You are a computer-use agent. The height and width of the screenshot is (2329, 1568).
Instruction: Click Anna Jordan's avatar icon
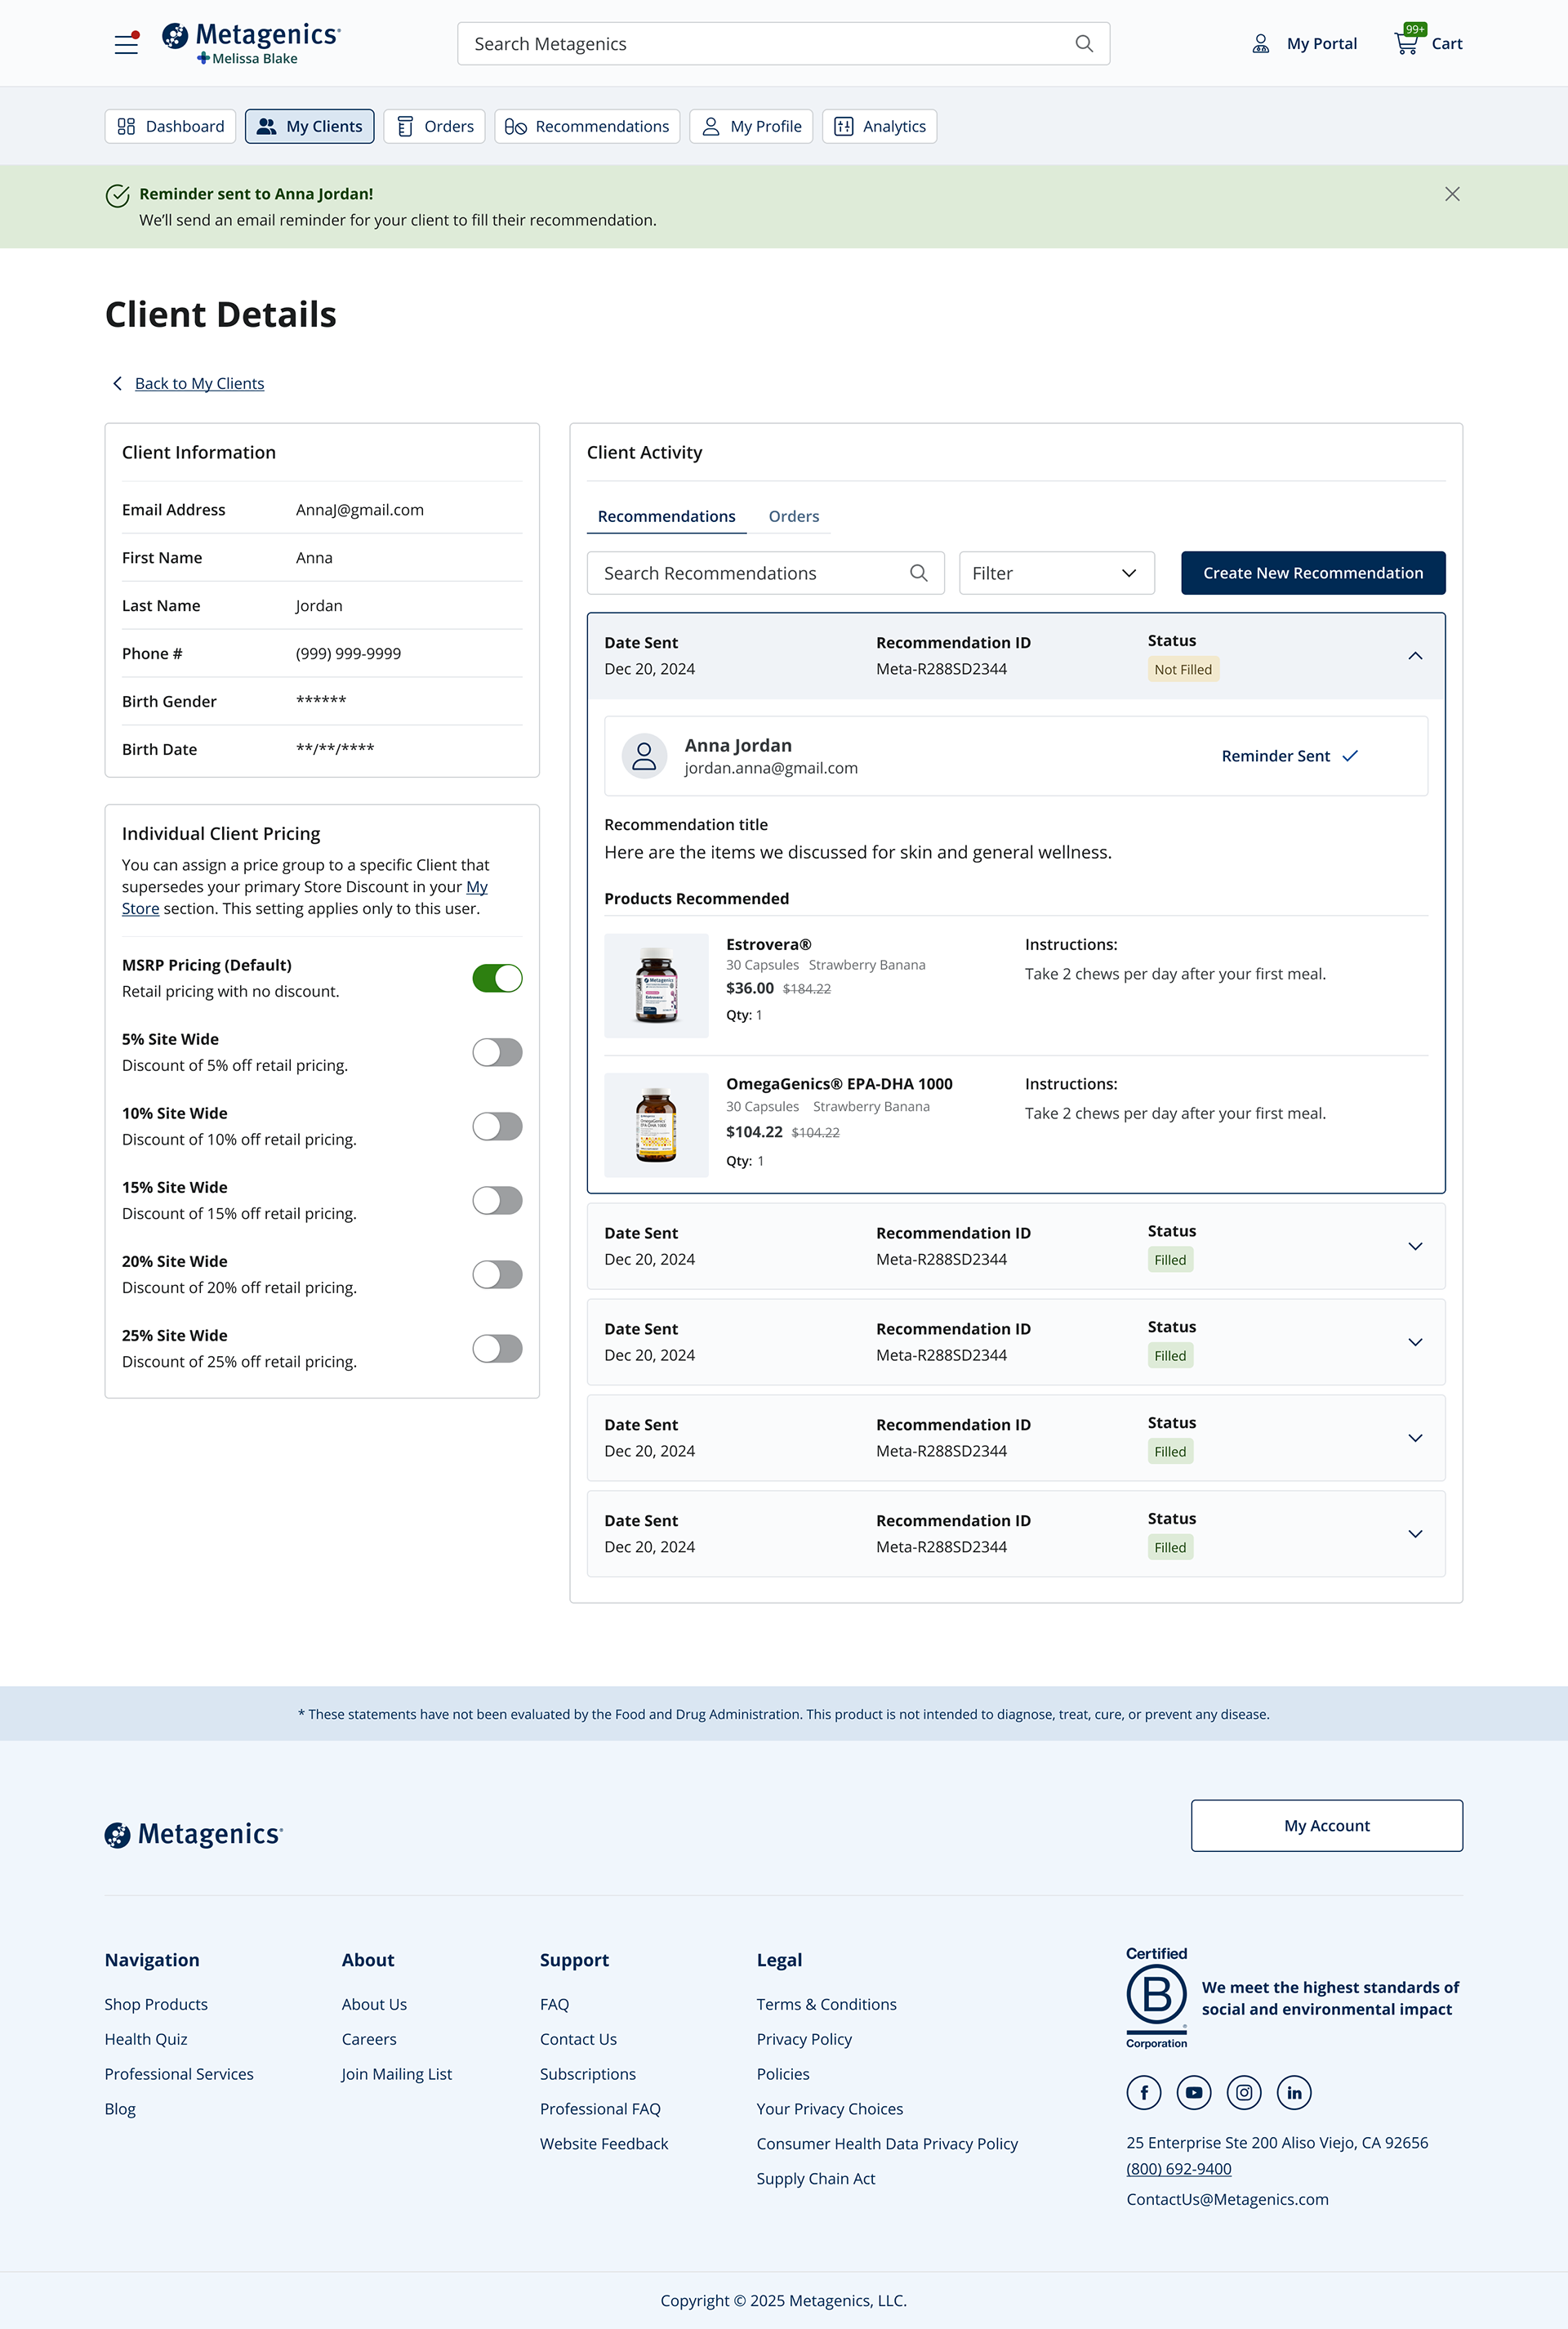(x=644, y=756)
